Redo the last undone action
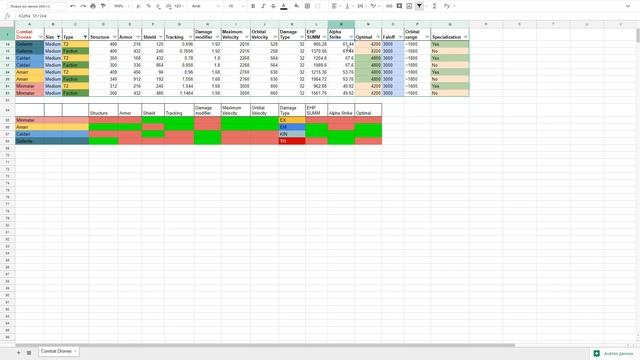Viewport: 640px width, 360px height. (83, 6)
